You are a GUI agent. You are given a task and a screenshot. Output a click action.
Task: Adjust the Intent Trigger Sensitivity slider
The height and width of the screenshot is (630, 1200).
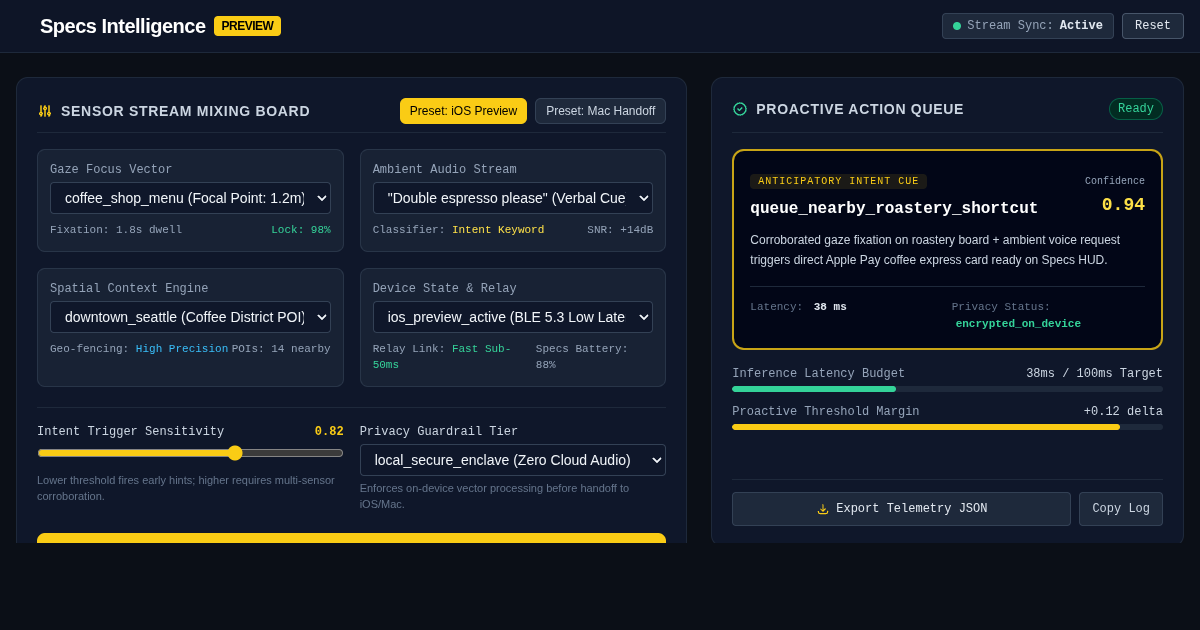[x=190, y=453]
